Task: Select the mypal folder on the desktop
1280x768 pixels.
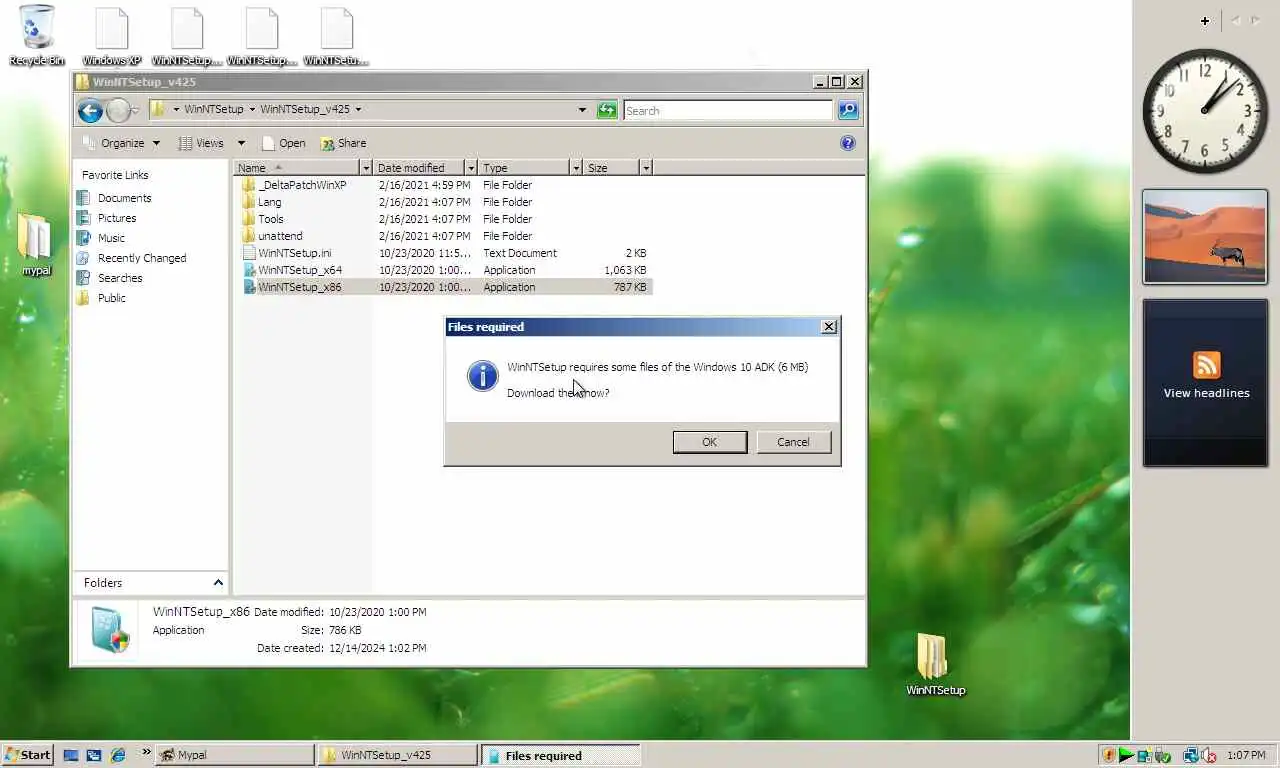Action: click(x=36, y=244)
